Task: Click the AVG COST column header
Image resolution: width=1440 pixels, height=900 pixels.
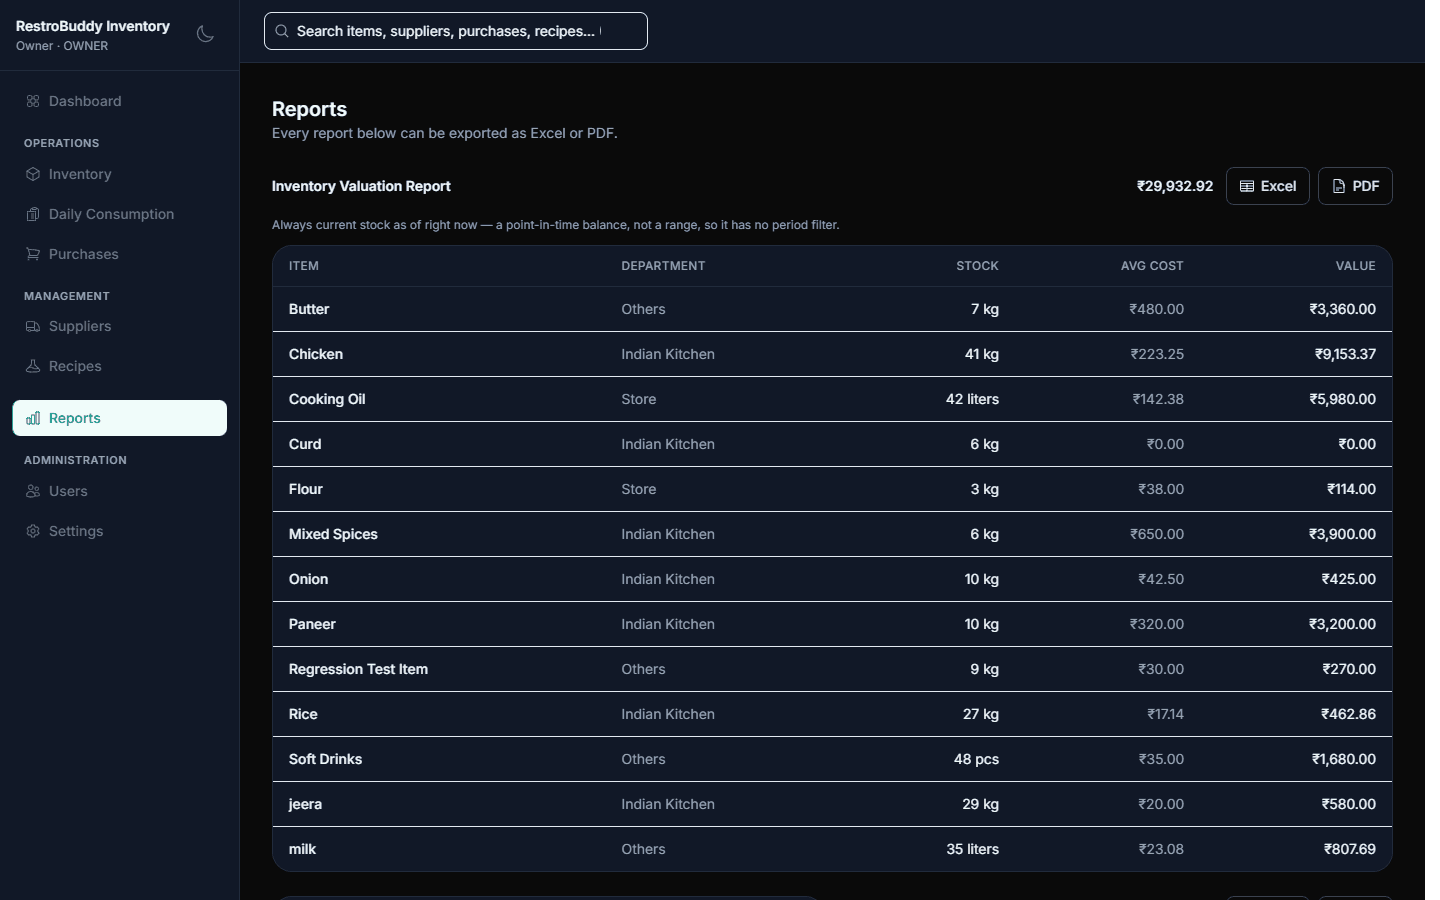Action: [x=1152, y=266]
